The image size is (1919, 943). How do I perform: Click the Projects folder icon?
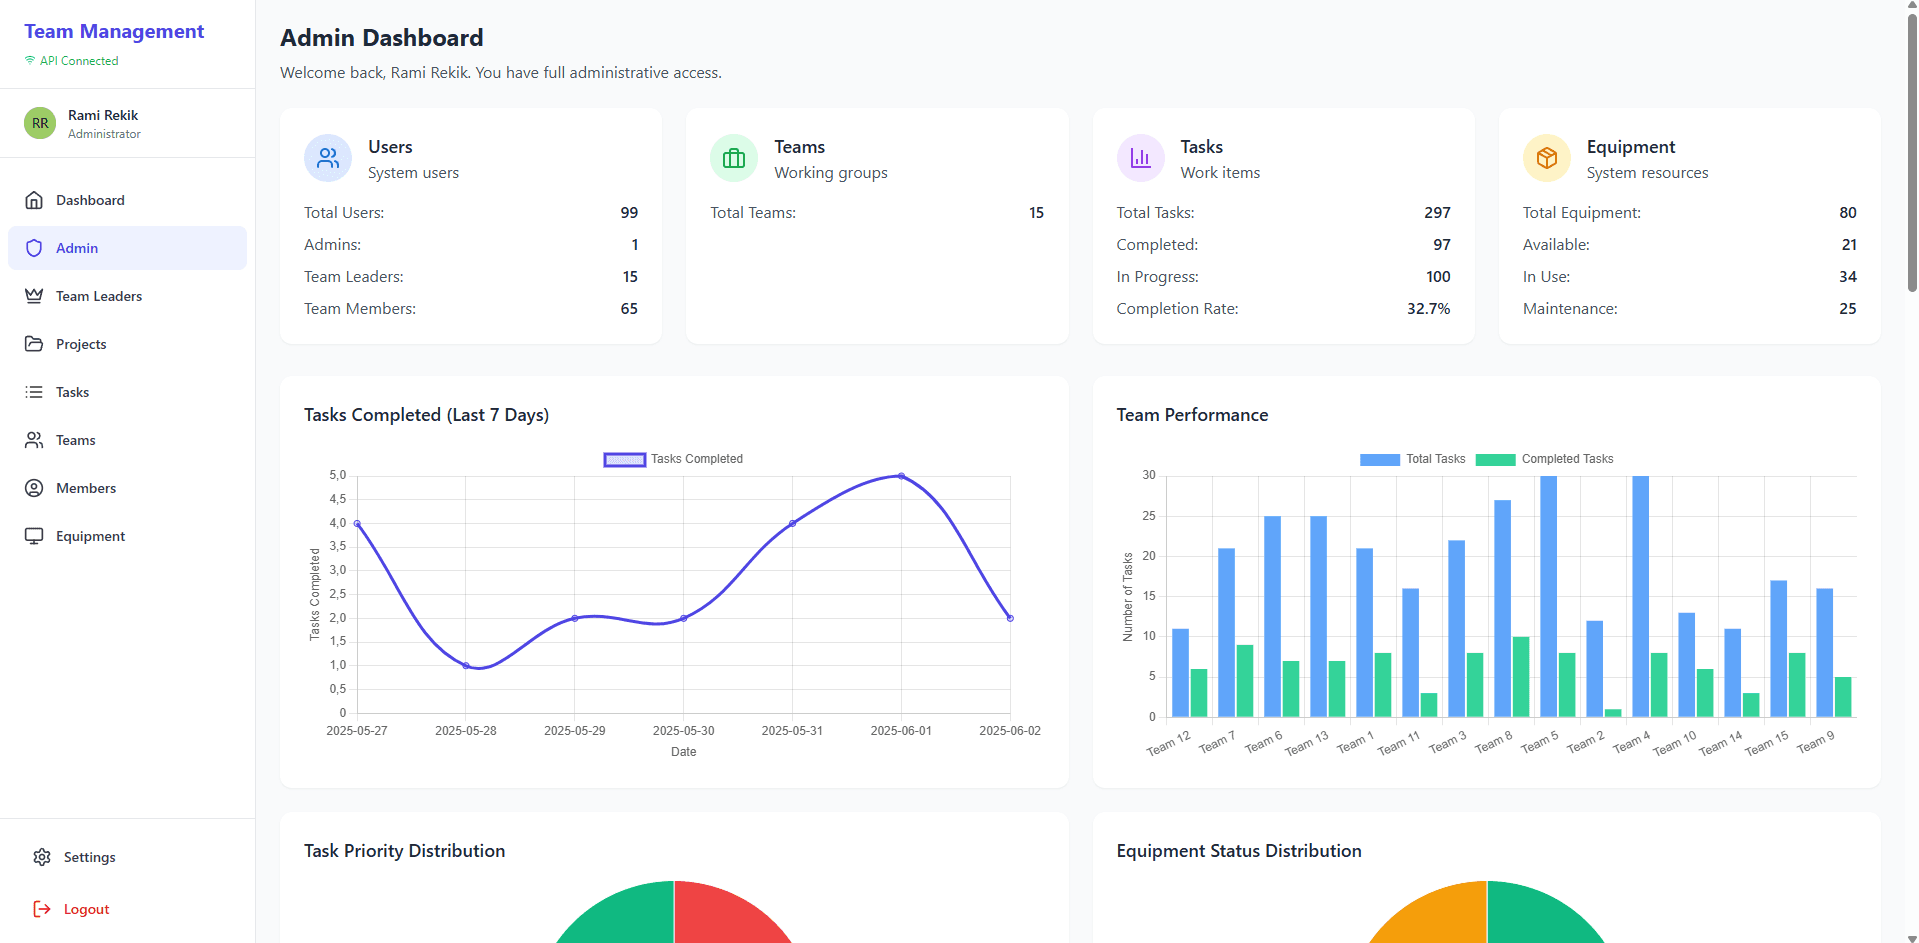pos(34,344)
